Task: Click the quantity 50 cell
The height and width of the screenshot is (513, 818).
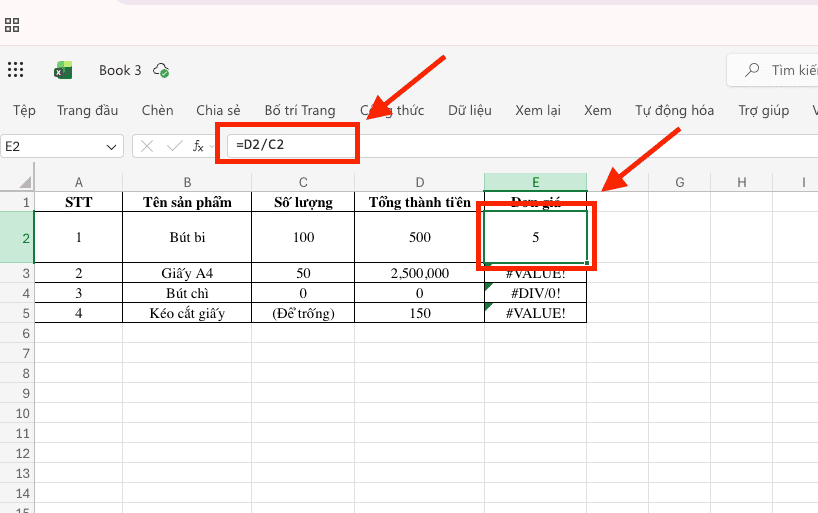Action: pyautogui.click(x=303, y=273)
